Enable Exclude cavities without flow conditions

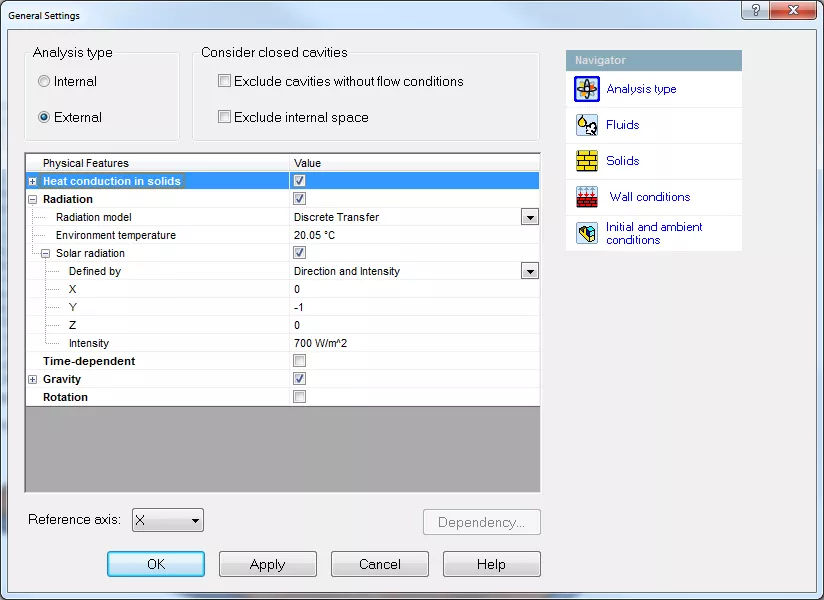point(225,81)
